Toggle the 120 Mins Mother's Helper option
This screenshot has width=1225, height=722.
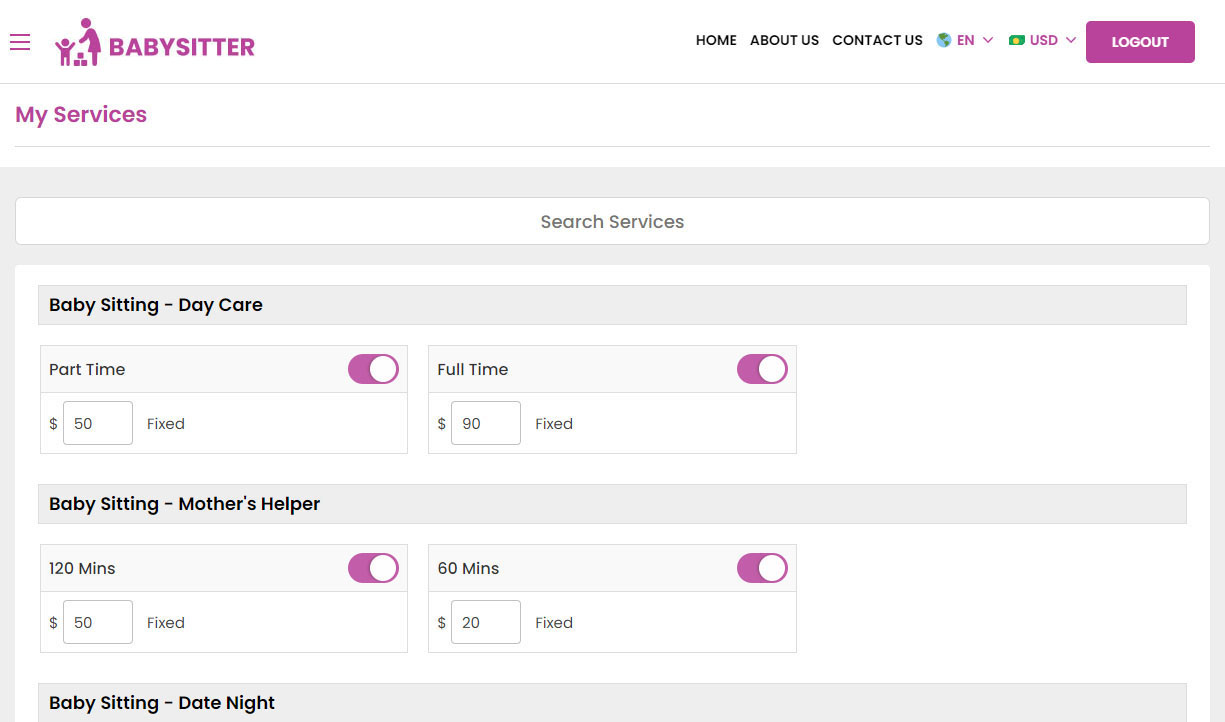click(x=373, y=568)
